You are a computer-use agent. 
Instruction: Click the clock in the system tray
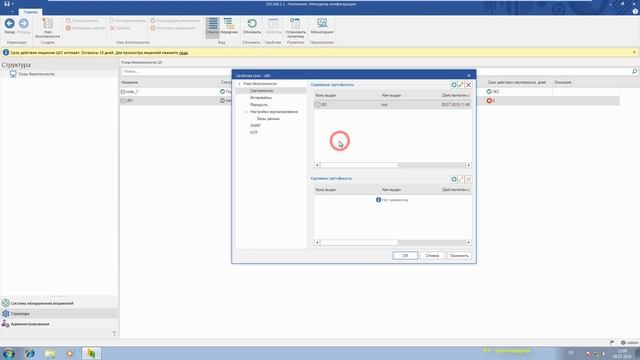tap(622, 353)
